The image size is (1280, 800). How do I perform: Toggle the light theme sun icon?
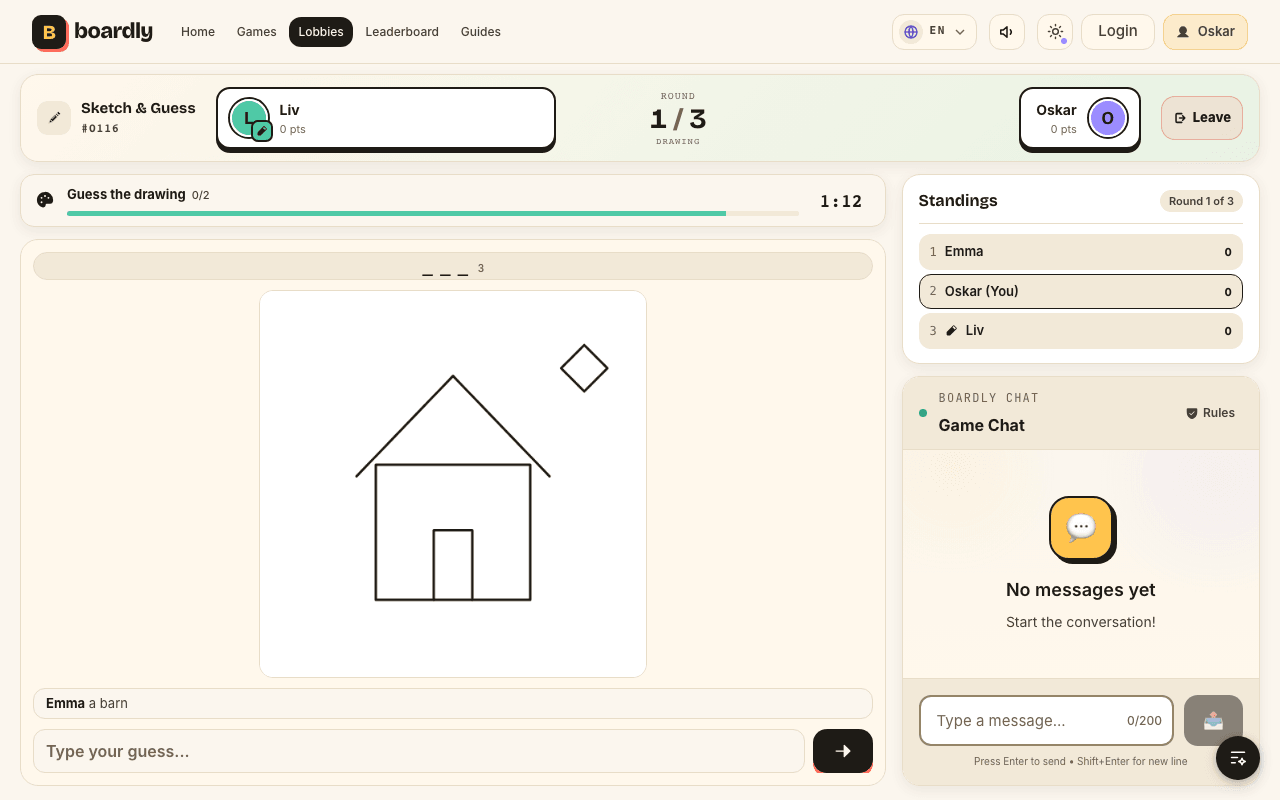pos(1055,32)
